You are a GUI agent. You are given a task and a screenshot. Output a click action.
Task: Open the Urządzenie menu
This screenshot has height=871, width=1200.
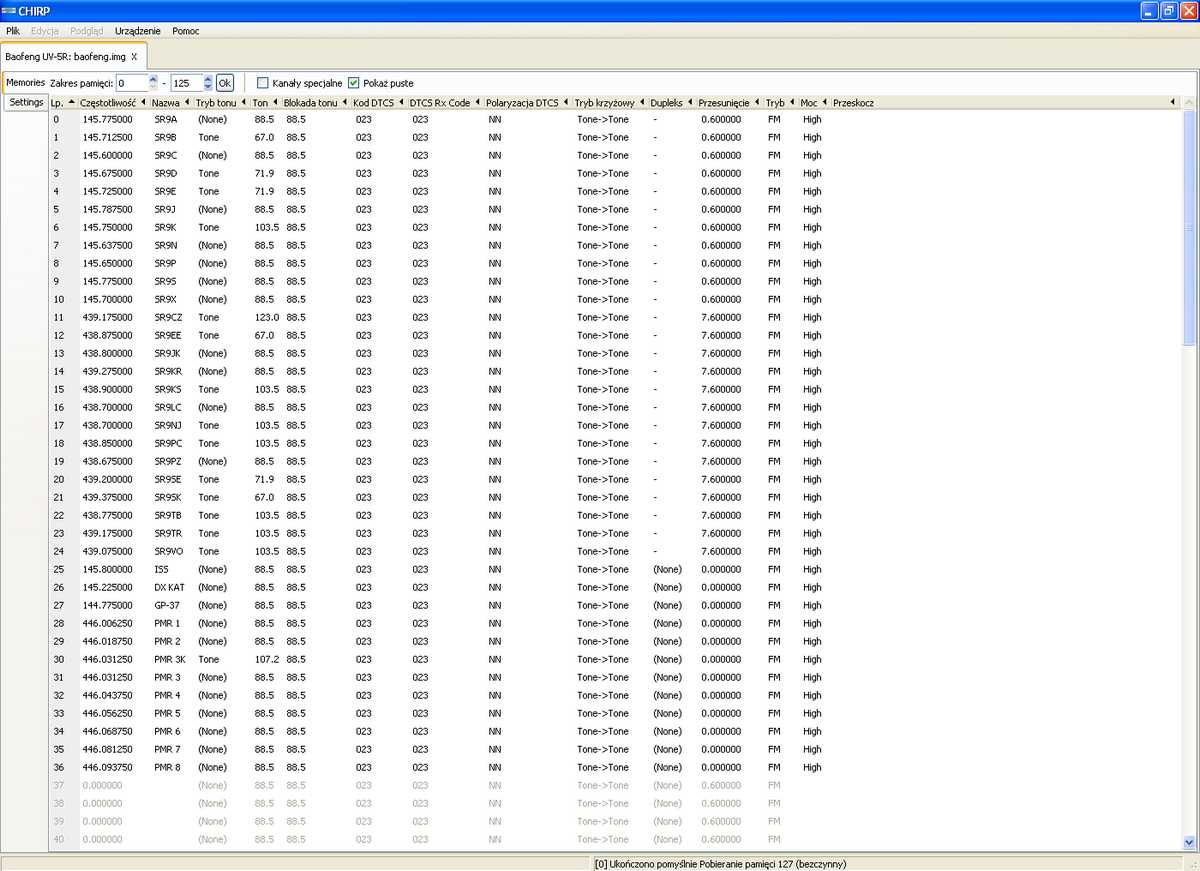click(137, 31)
